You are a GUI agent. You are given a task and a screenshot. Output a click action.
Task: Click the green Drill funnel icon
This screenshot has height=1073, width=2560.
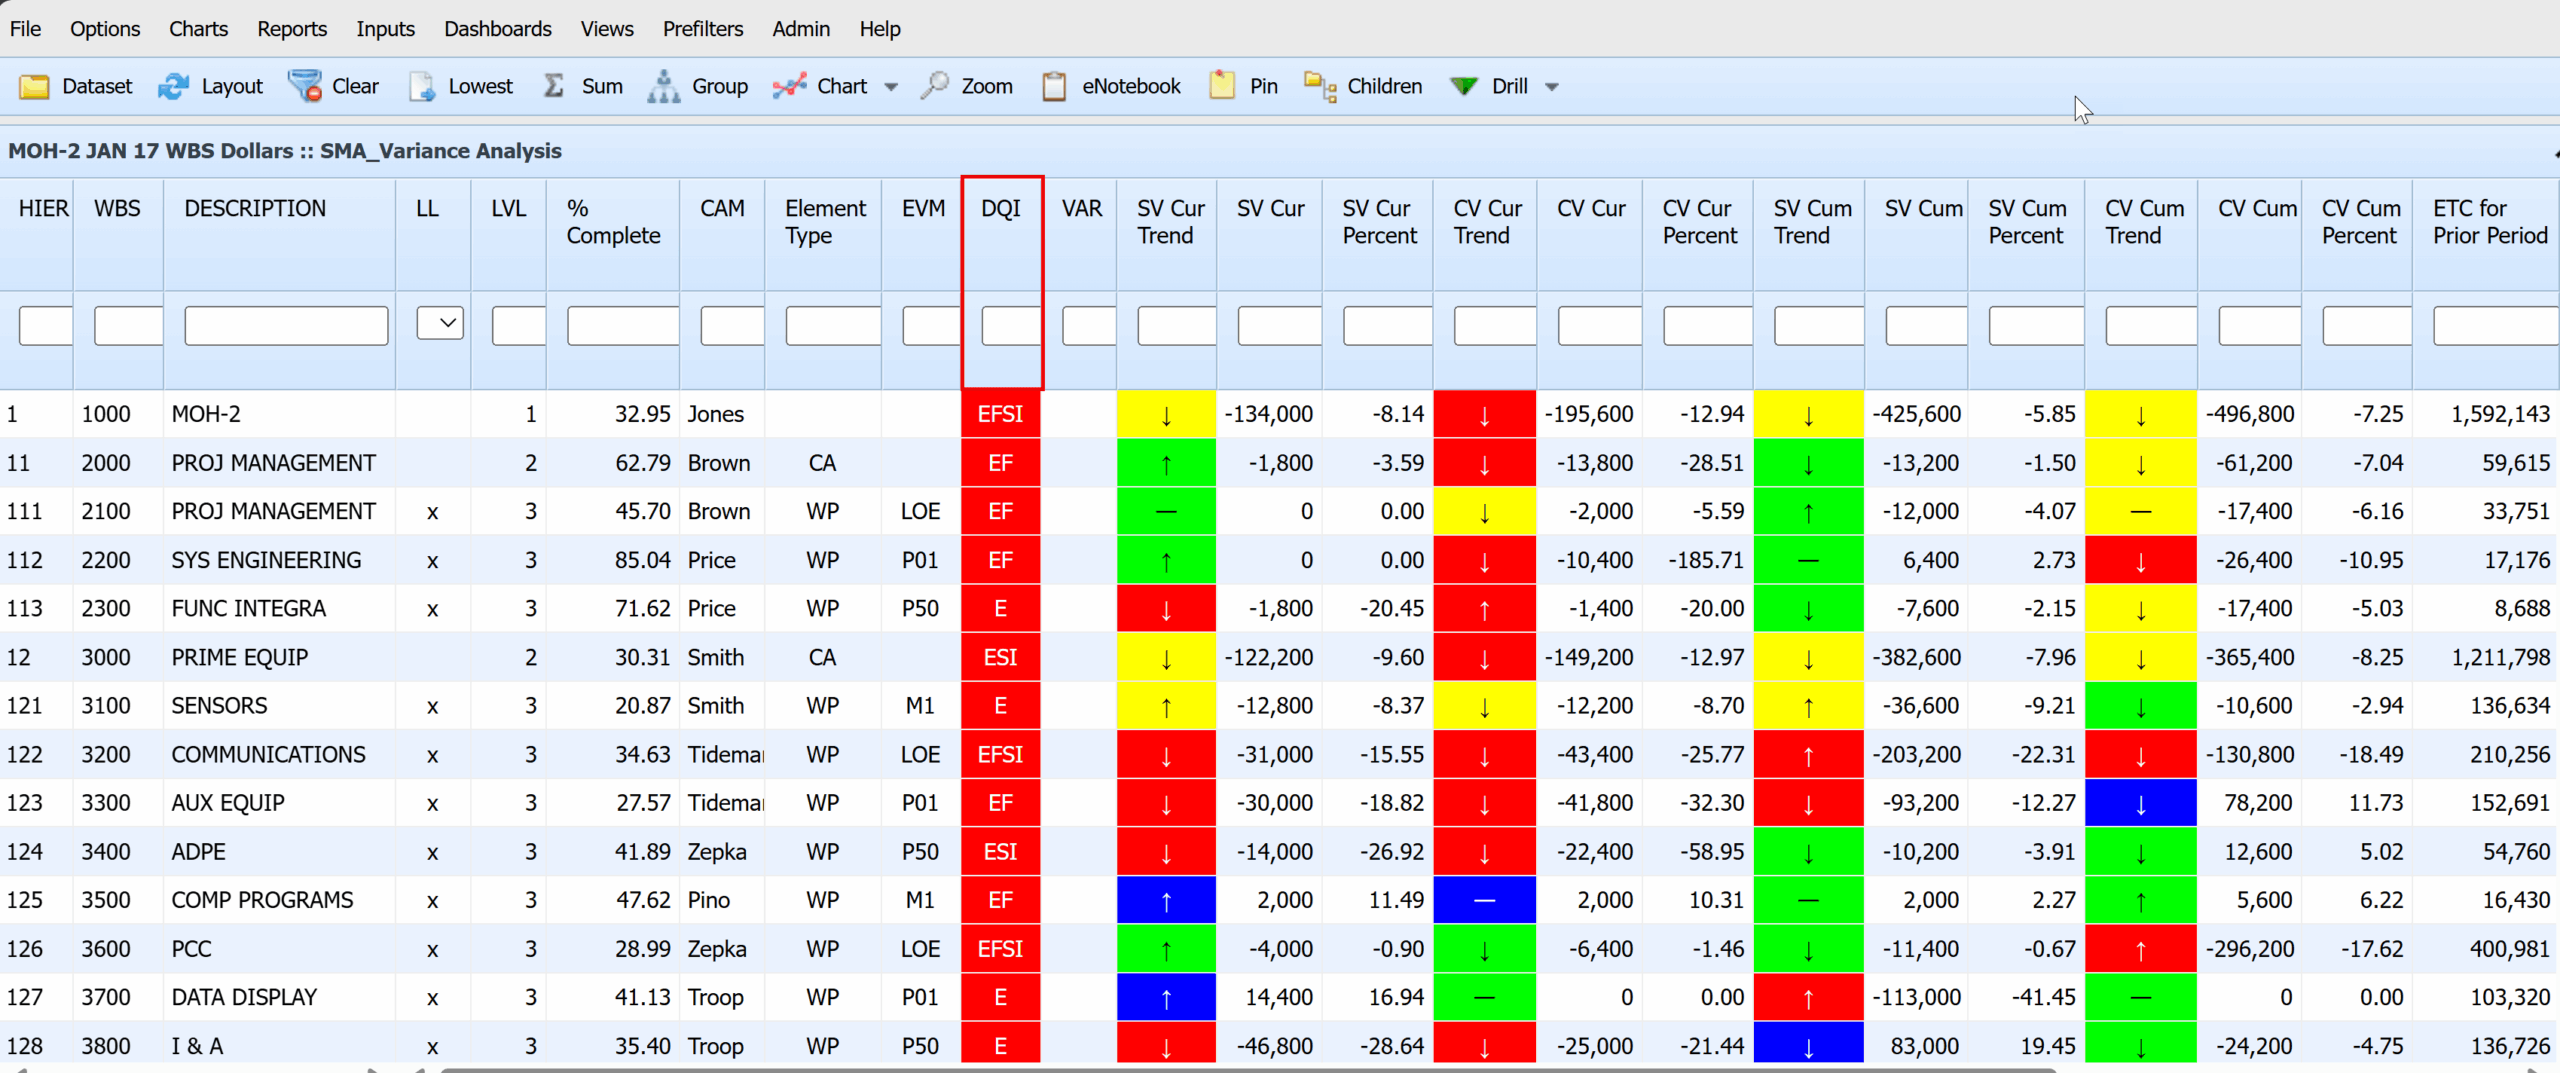[1464, 87]
